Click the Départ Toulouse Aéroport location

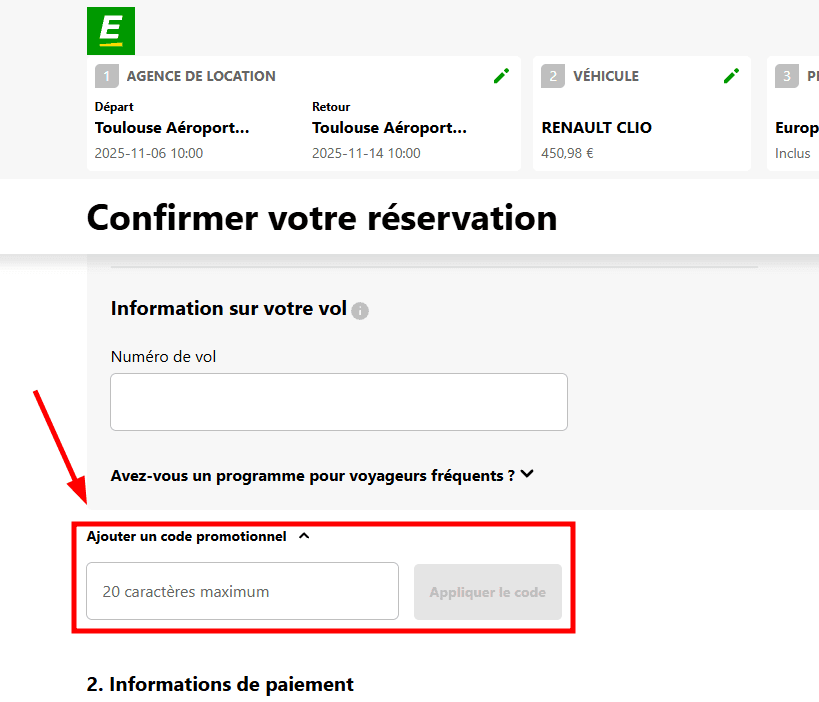coord(172,128)
